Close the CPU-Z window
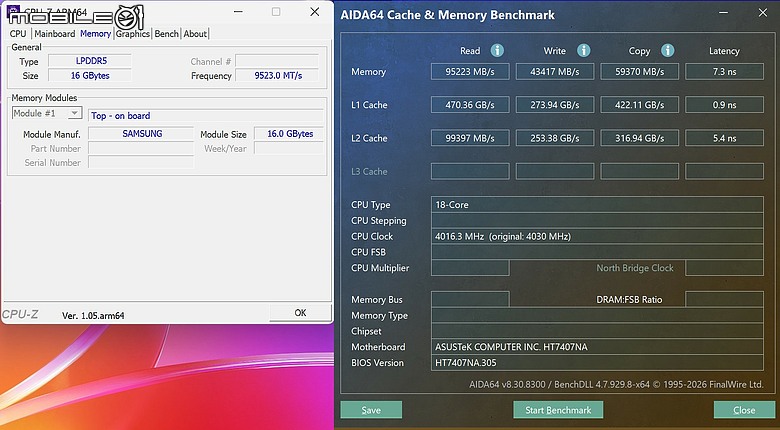 click(314, 12)
